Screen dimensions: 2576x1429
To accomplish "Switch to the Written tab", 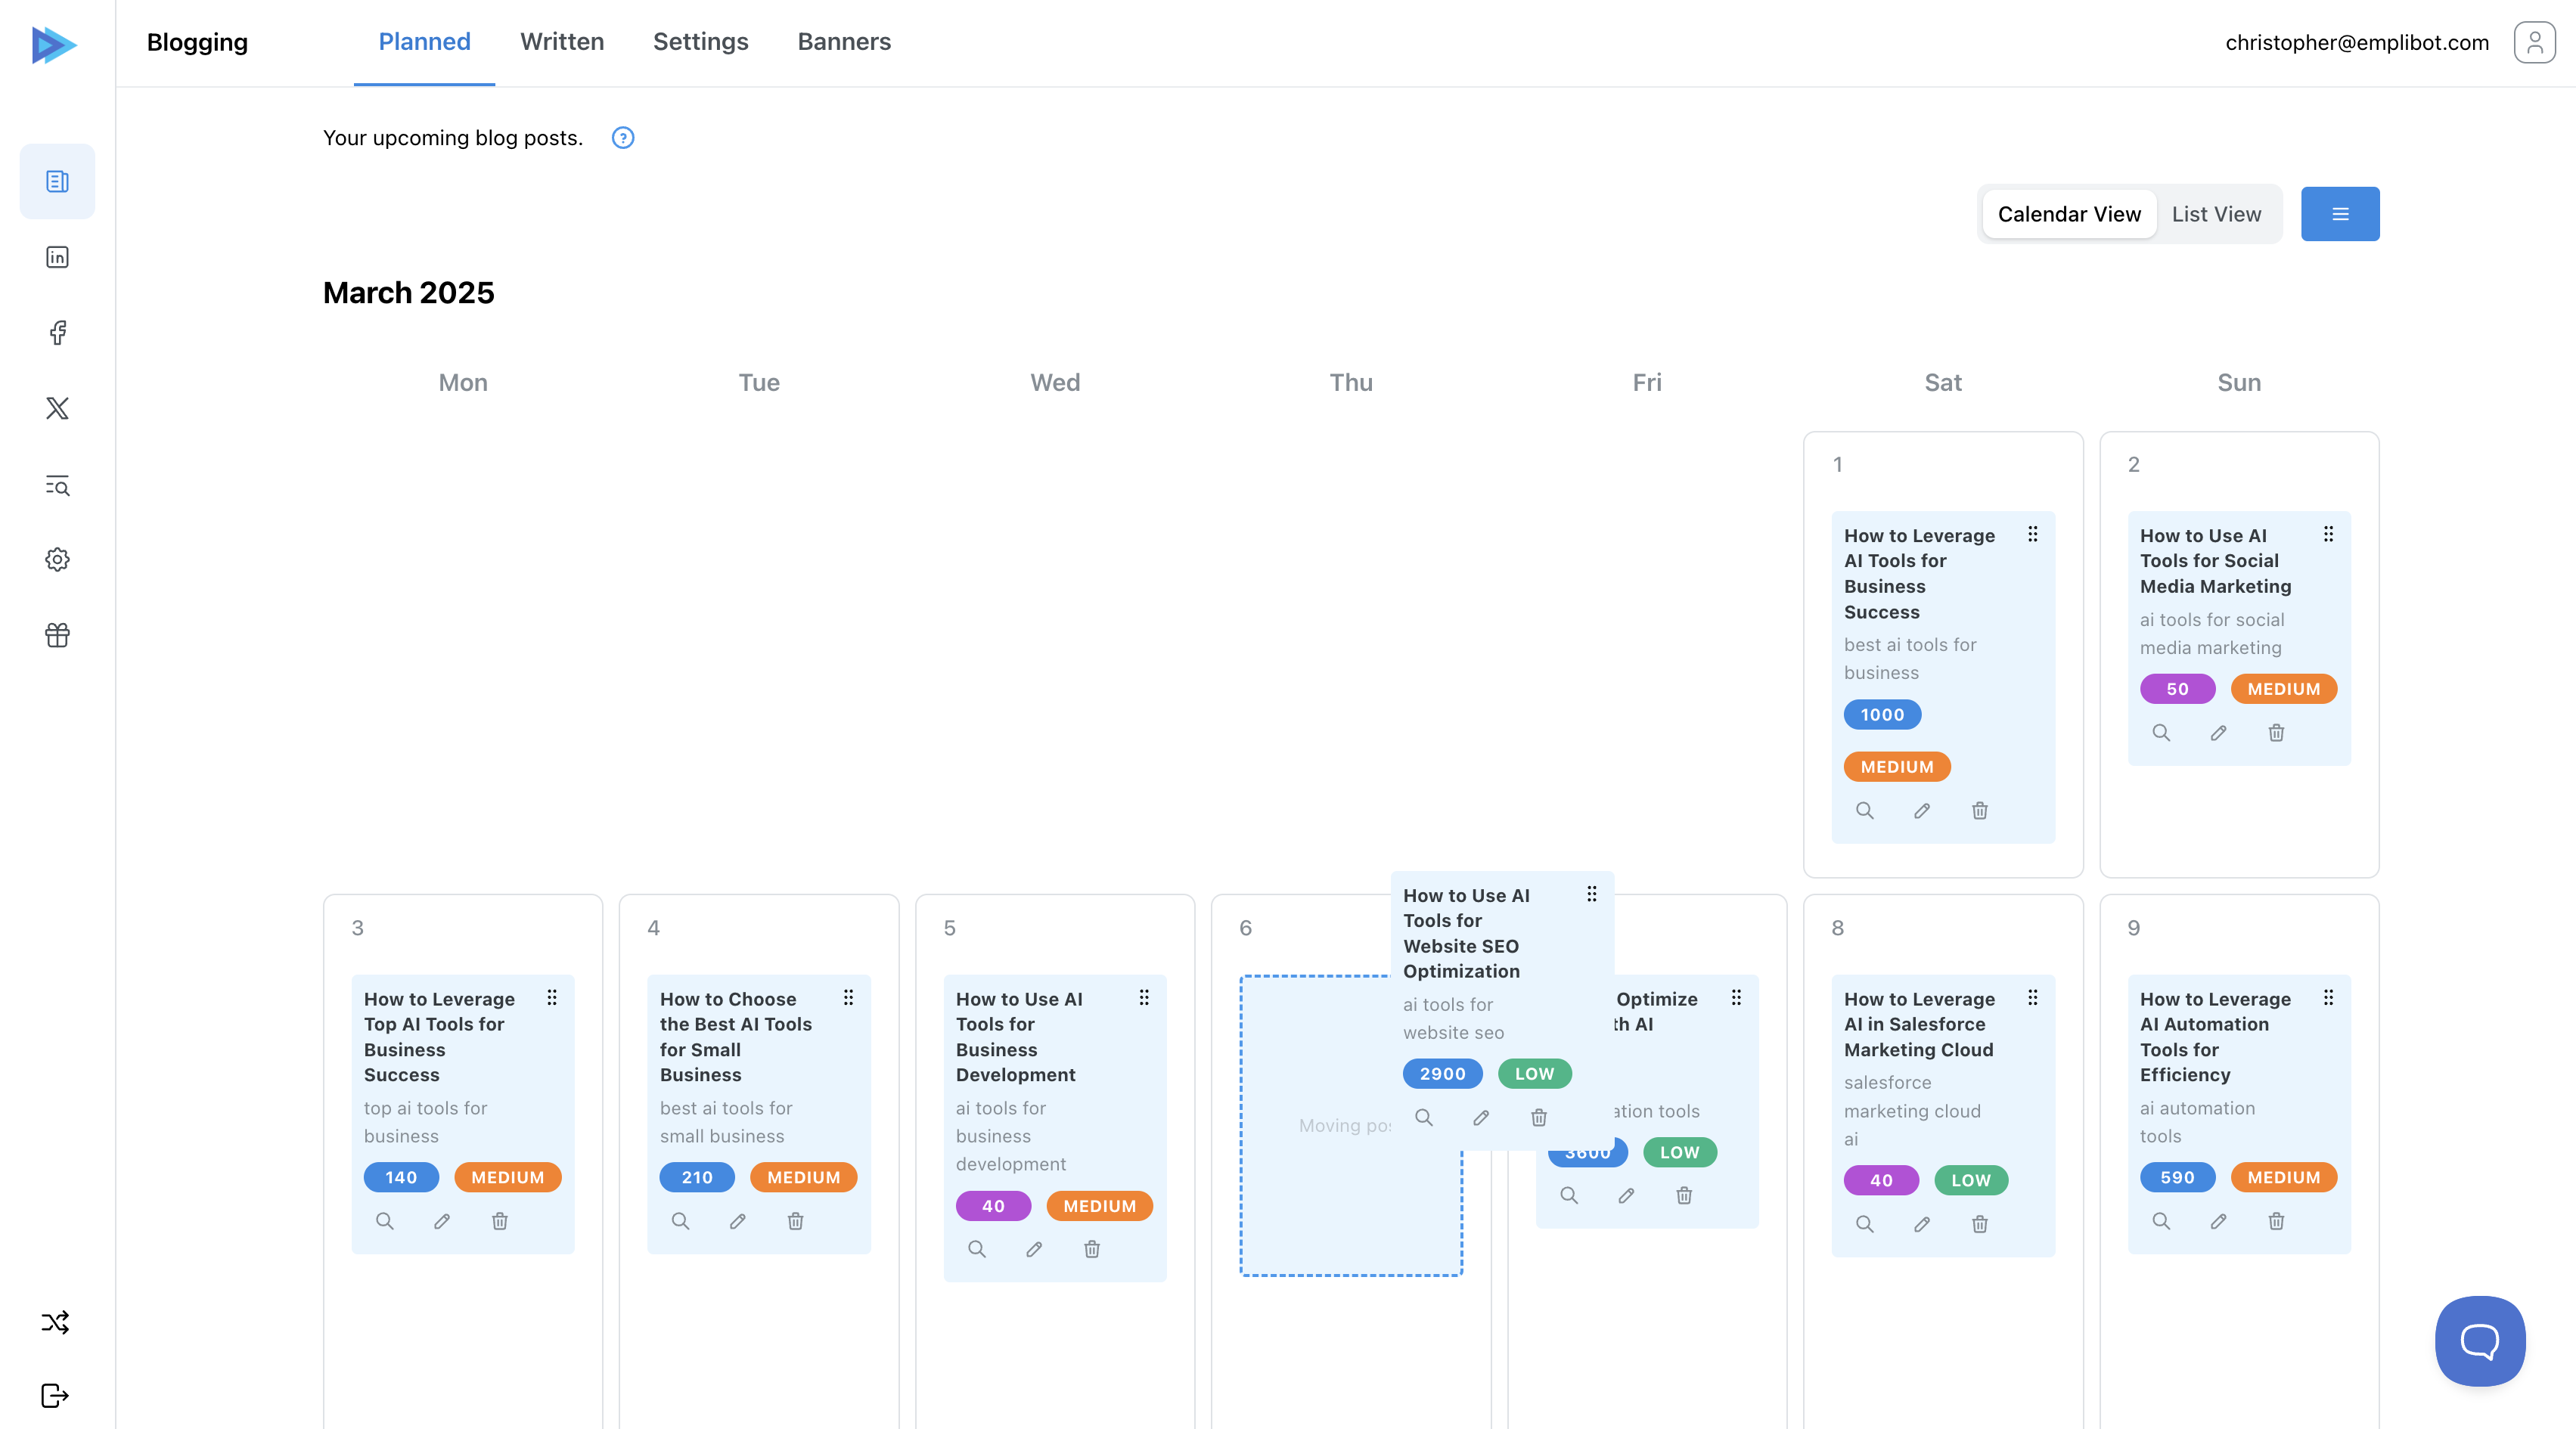I will [x=562, y=41].
